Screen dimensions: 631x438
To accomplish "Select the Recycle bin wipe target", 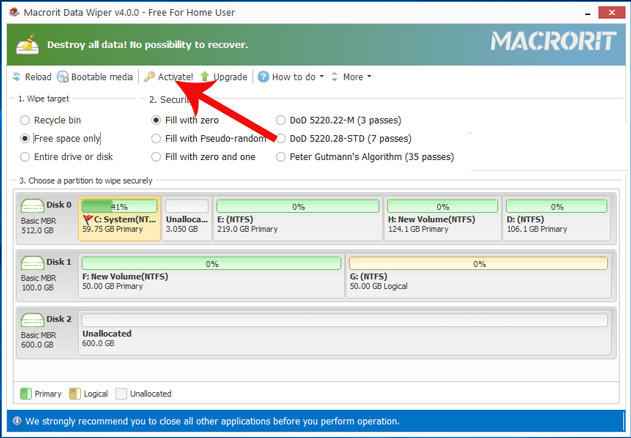I will pos(25,120).
